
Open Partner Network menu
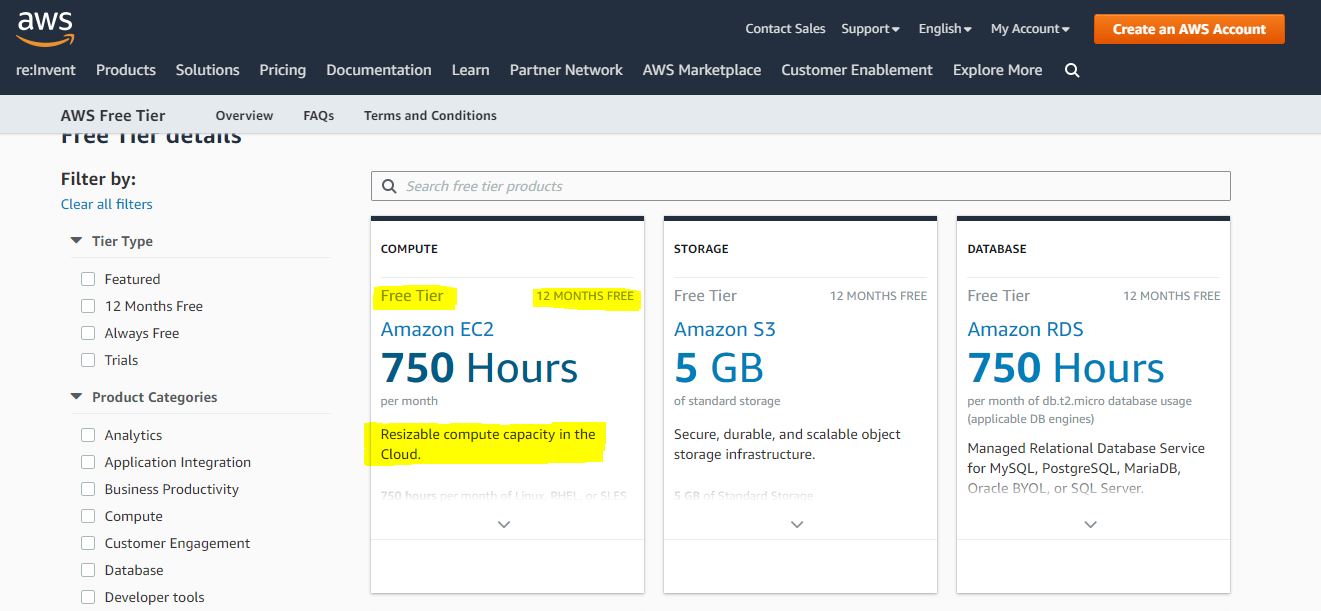[566, 70]
